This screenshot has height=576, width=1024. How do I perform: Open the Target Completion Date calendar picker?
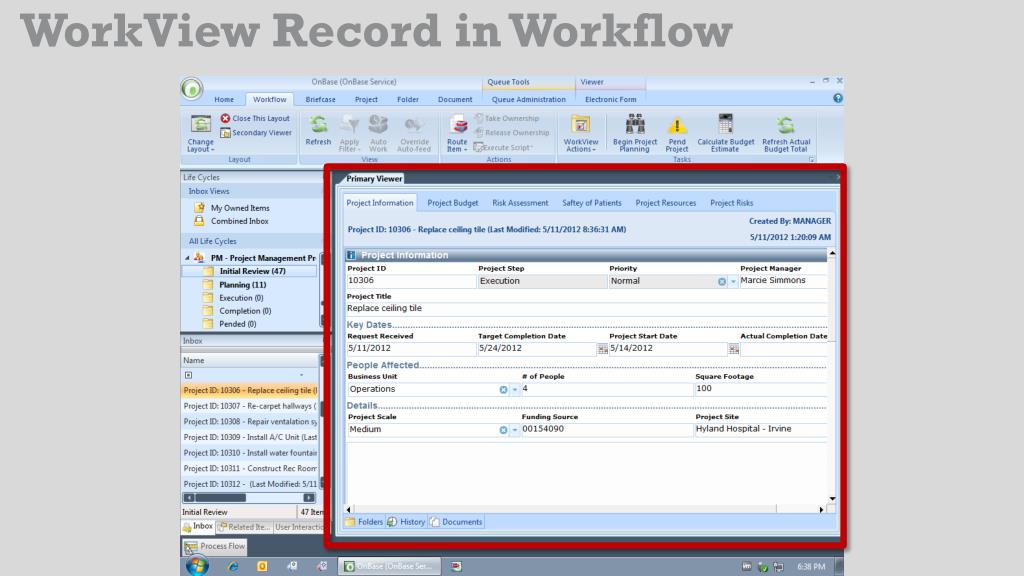602,349
